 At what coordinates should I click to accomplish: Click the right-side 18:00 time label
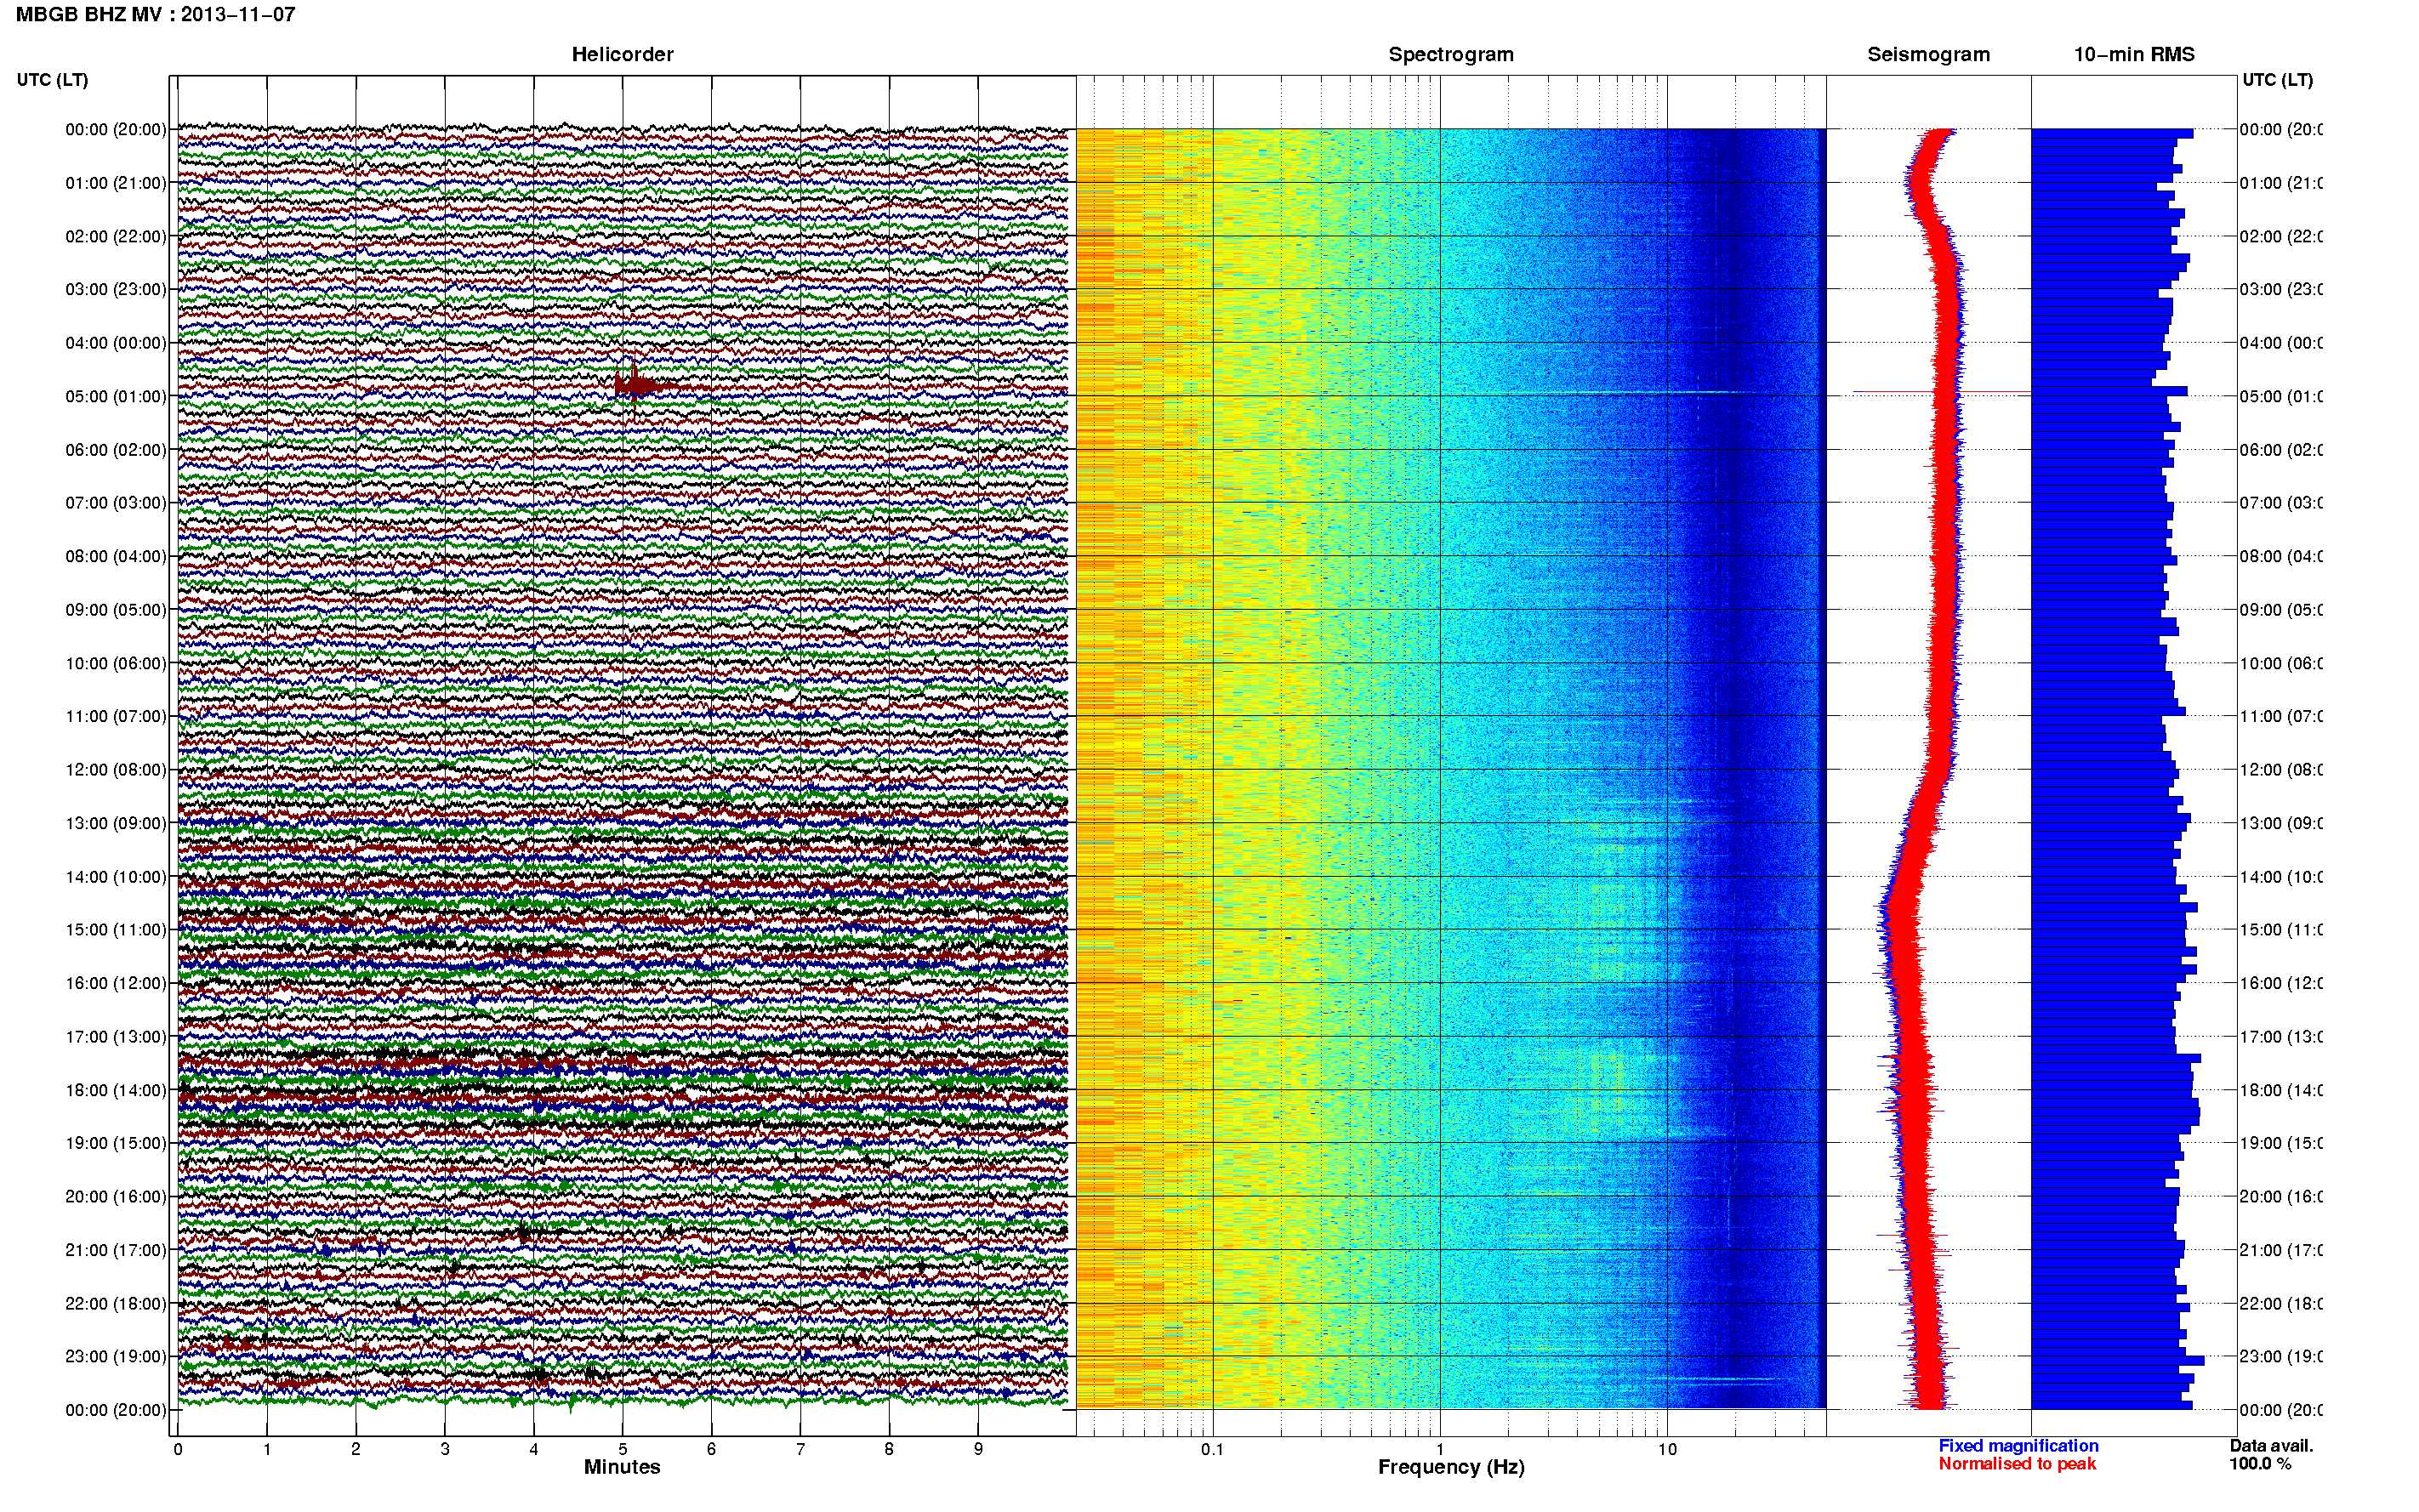2281,1091
